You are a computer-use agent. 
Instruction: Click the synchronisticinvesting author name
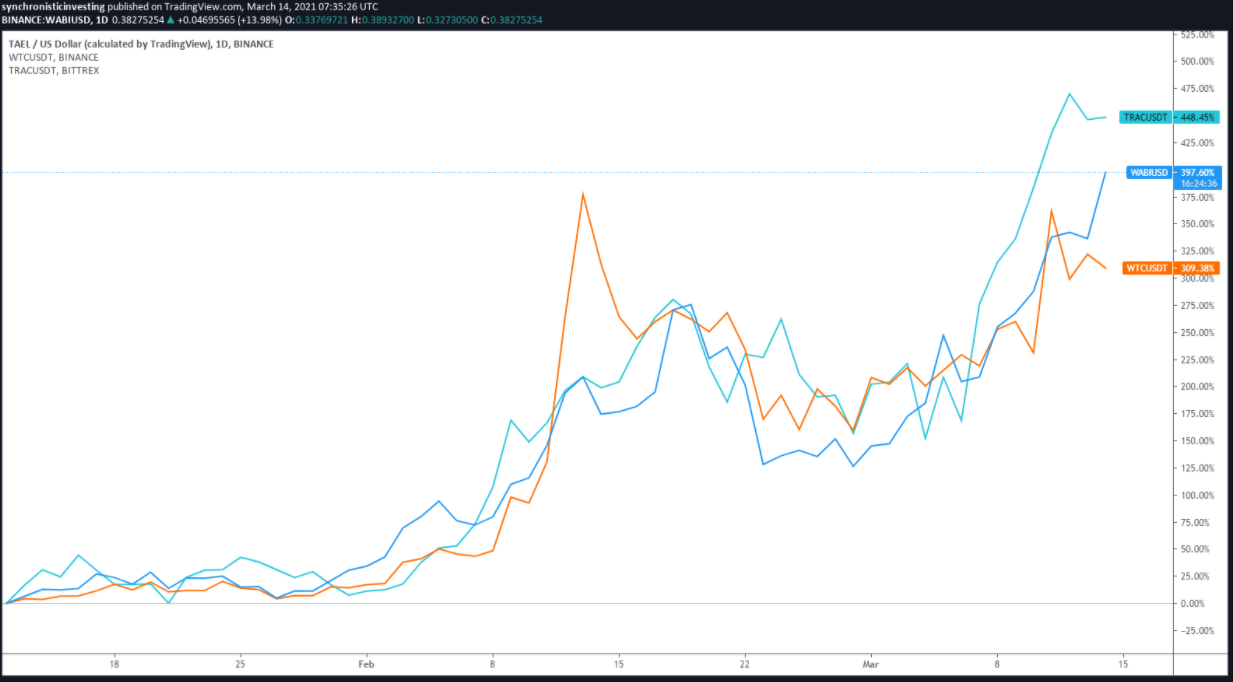[x=54, y=6]
